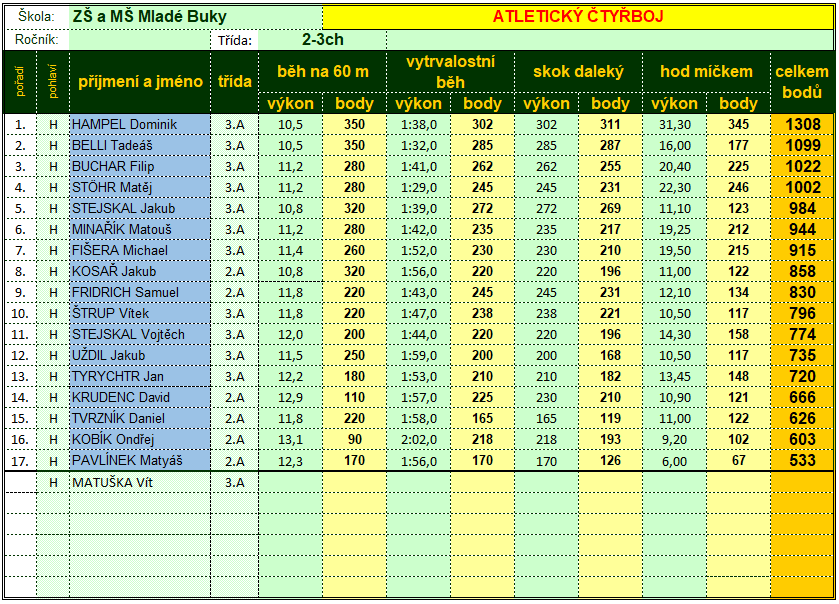839x604 pixels.
Task: Click the 20,40 ball throw for BUCHAR
Action: pos(674,166)
